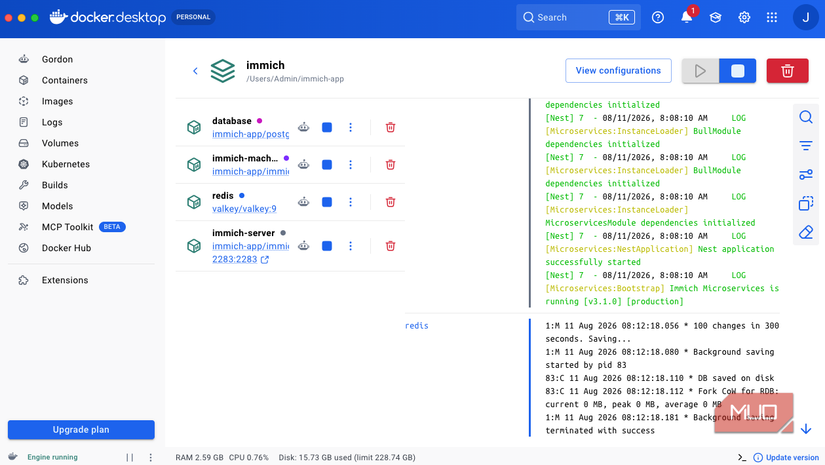Open the terminal icon in status bar
This screenshot has width=825, height=465.
pos(742,458)
